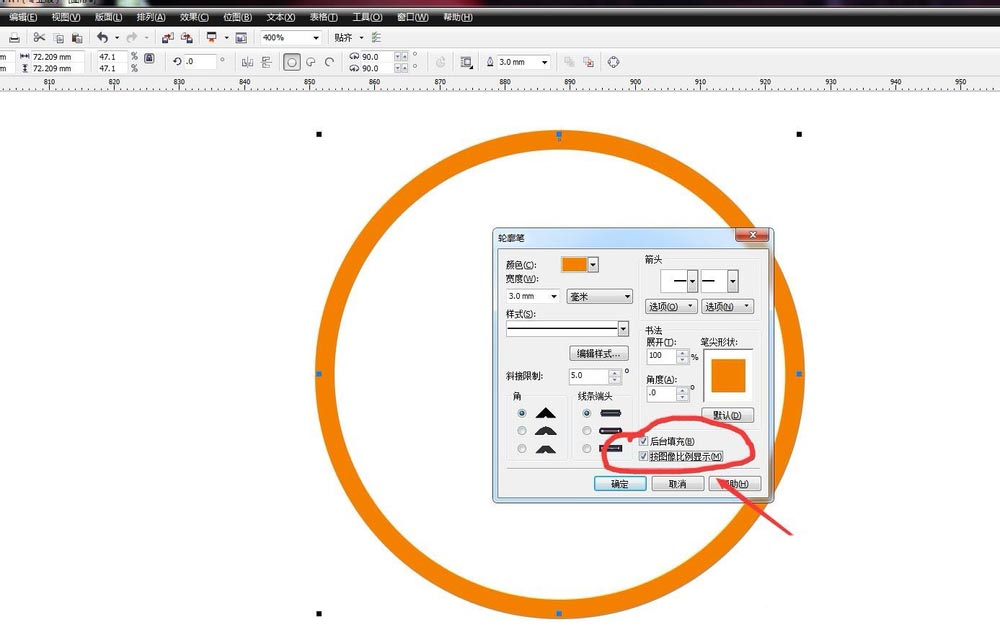The image size is (1000, 630).
Task: Click the 角度 stepper arrows in dialog
Action: 682,393
